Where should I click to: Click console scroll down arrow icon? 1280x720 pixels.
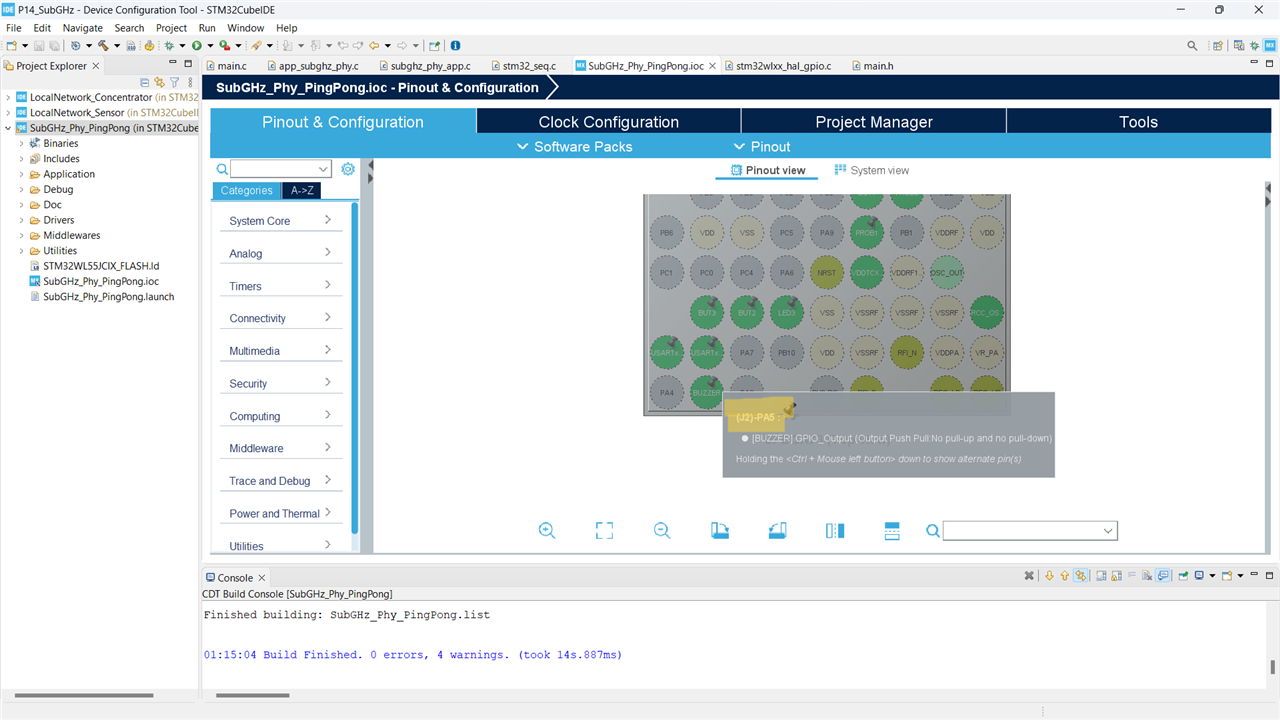pos(1049,576)
